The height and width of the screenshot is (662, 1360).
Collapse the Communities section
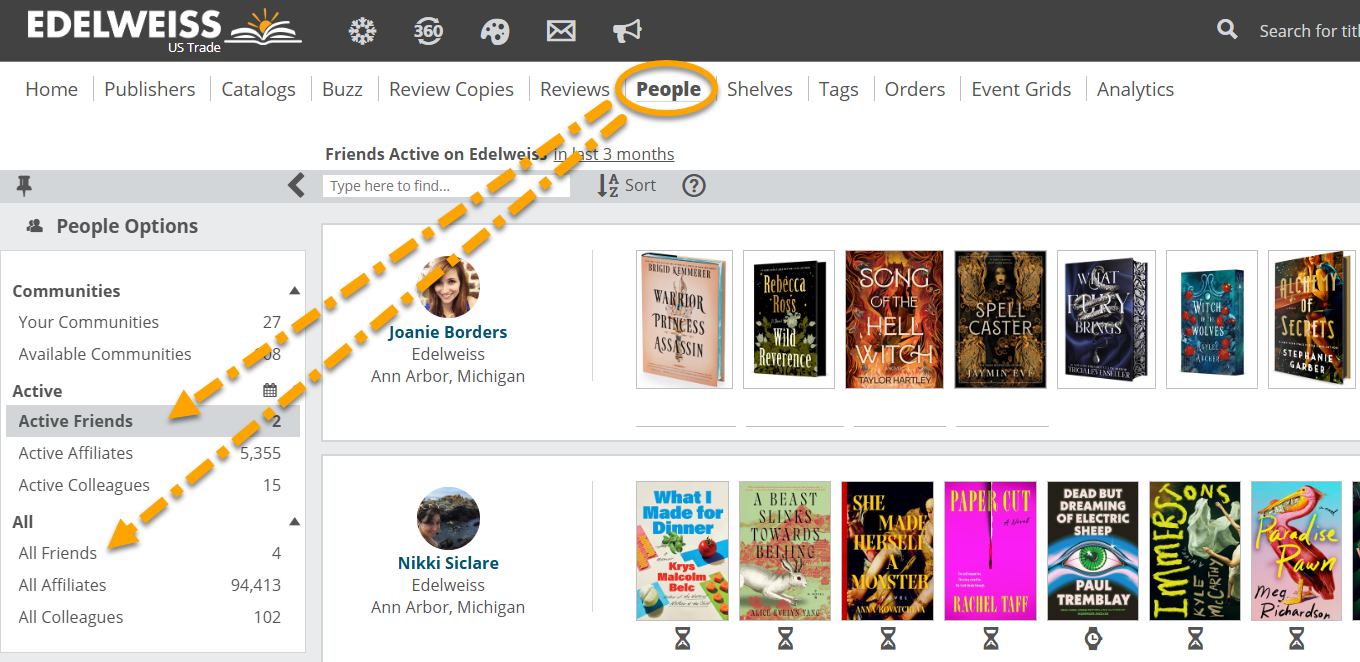click(294, 291)
